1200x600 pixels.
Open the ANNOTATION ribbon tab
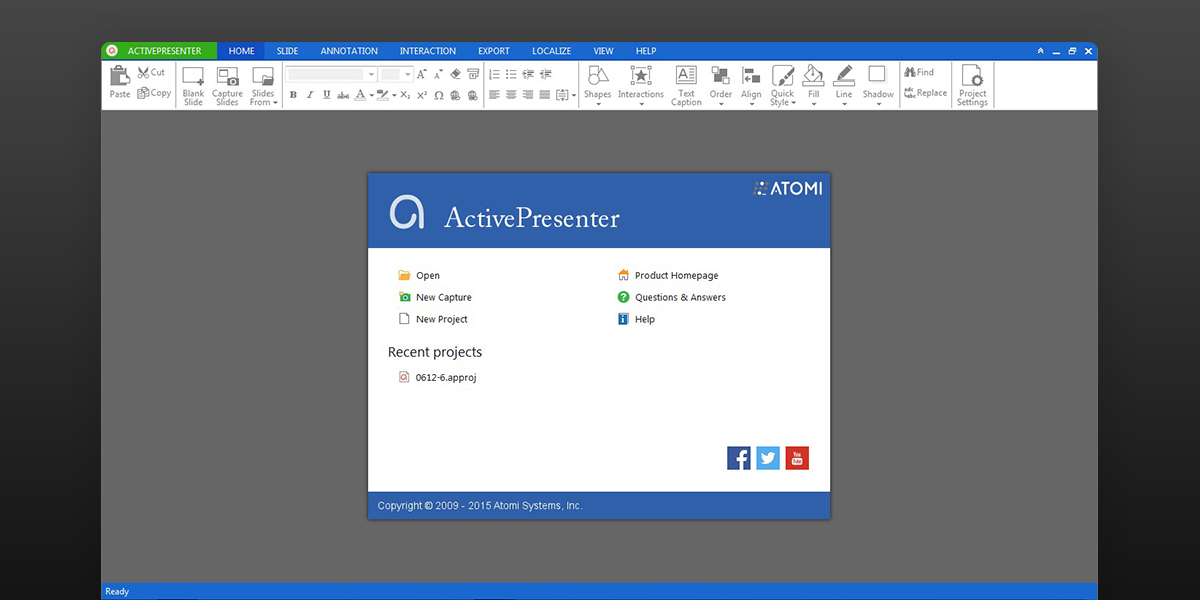[x=349, y=51]
